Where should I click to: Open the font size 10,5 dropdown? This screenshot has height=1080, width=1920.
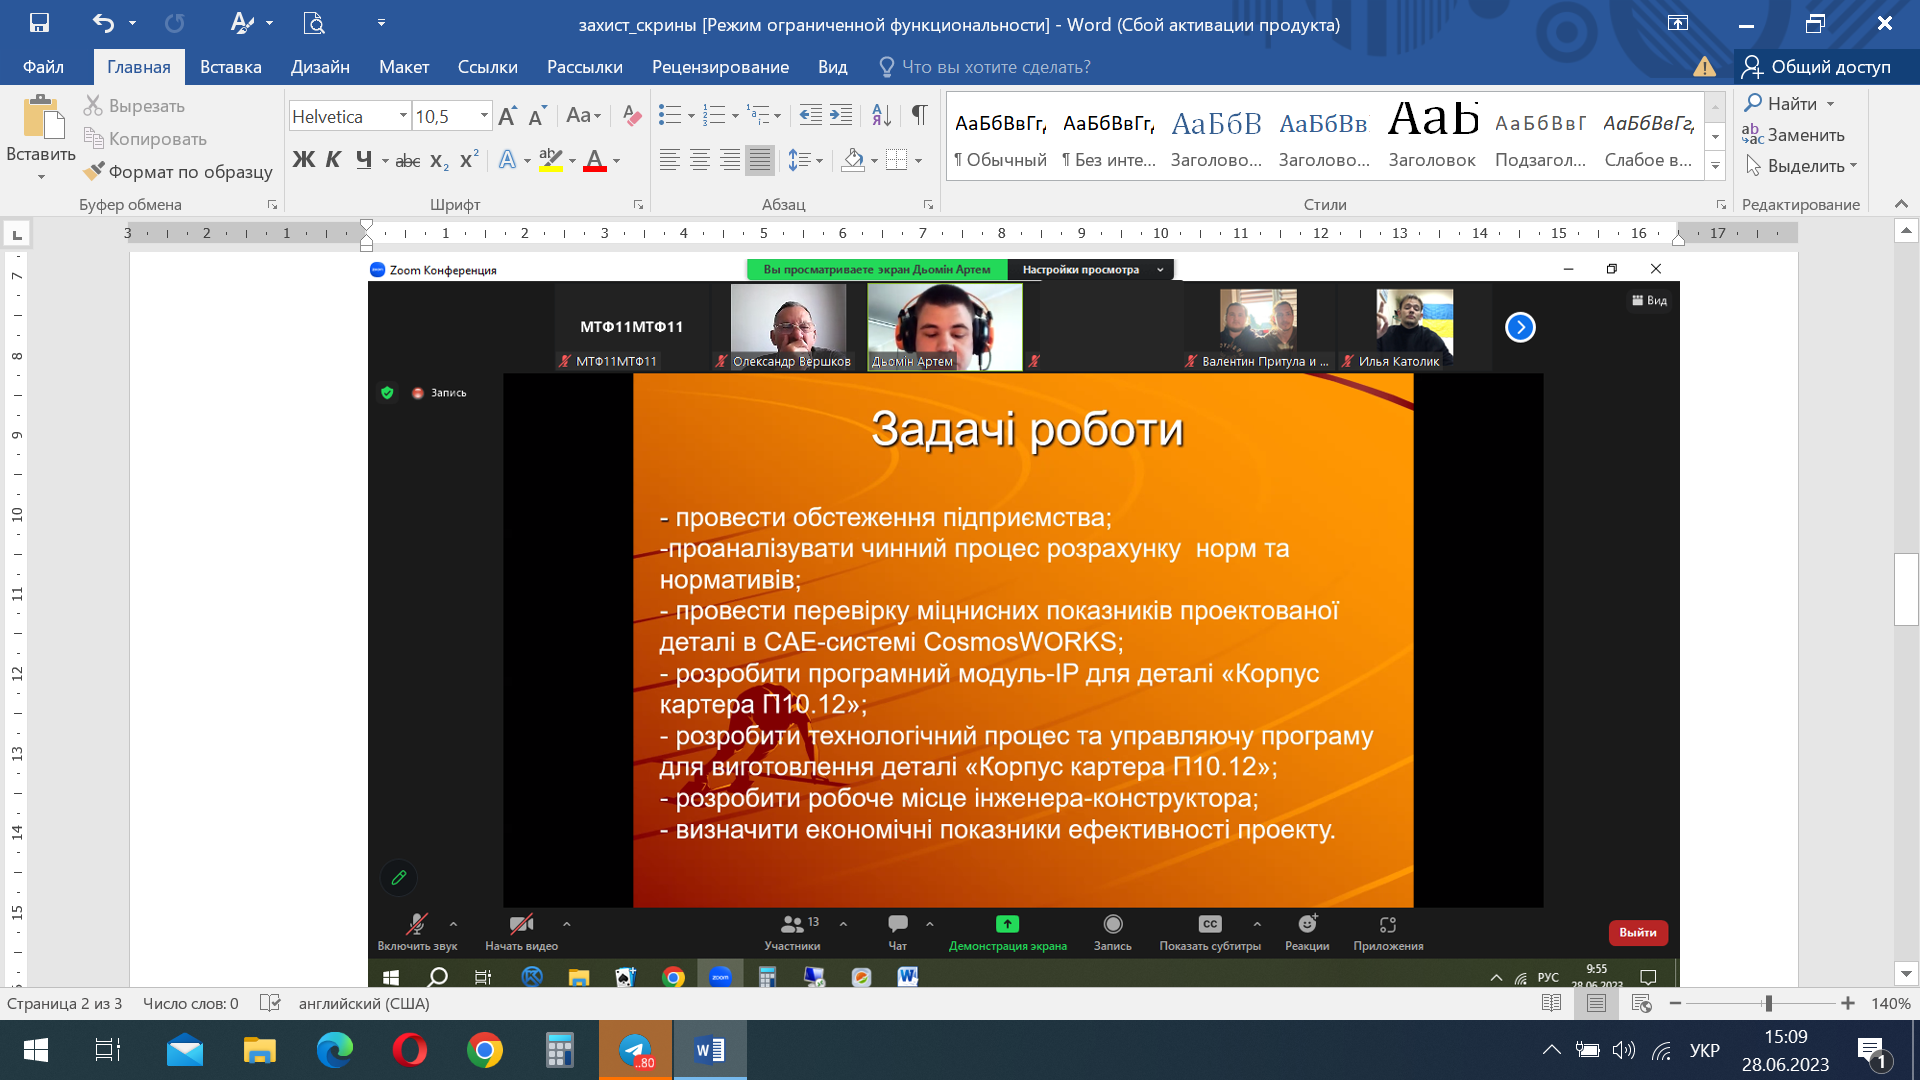[484, 116]
